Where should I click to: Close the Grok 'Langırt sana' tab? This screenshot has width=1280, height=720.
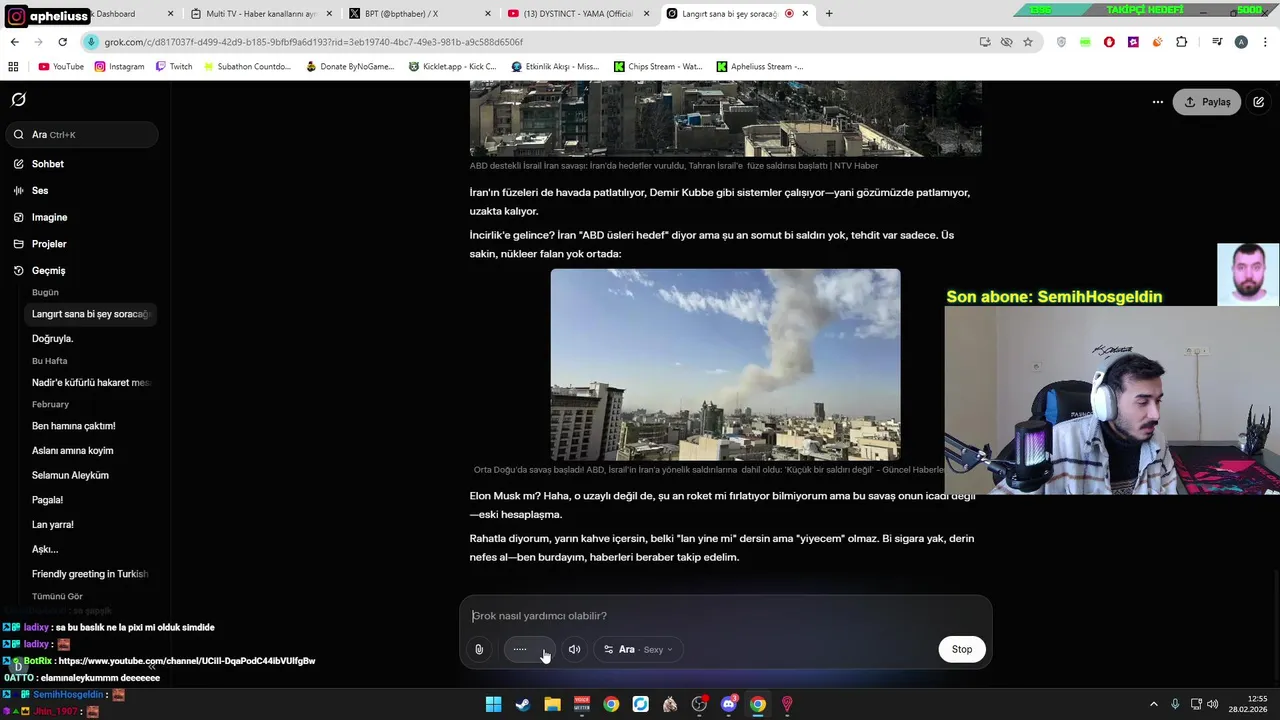point(805,14)
